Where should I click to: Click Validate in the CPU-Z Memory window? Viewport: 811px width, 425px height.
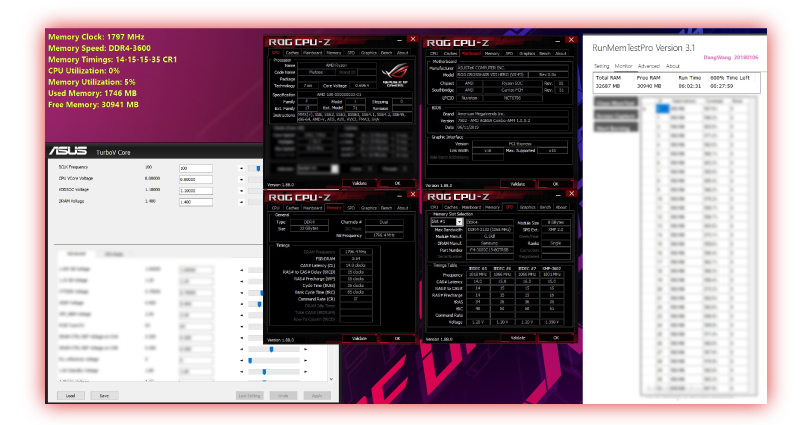359,338
